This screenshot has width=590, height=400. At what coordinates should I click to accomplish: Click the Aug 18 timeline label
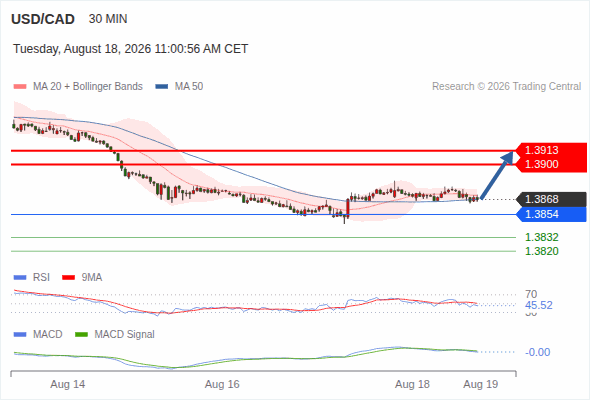(412, 384)
